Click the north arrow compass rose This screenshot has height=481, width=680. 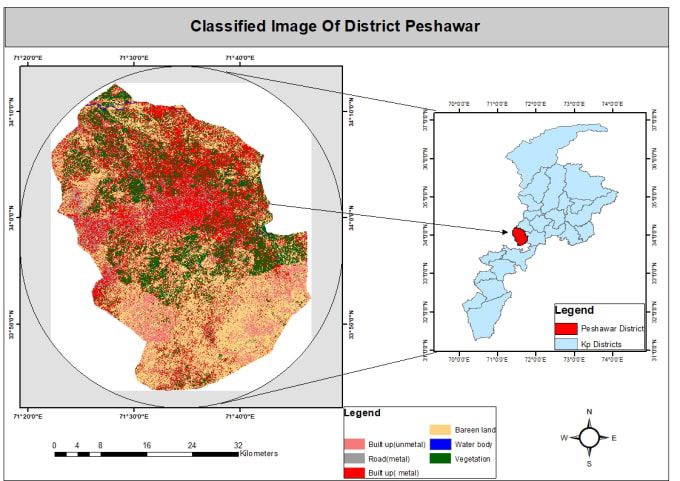(x=589, y=438)
